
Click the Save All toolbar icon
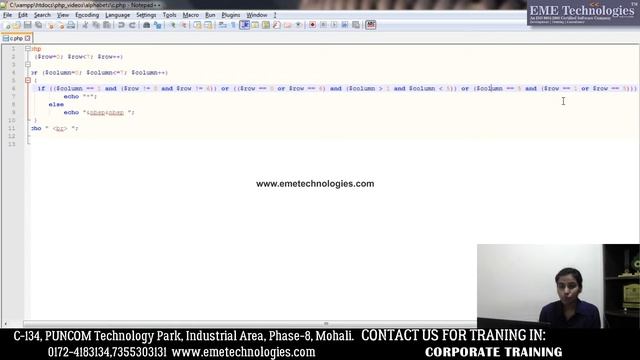(39, 25)
